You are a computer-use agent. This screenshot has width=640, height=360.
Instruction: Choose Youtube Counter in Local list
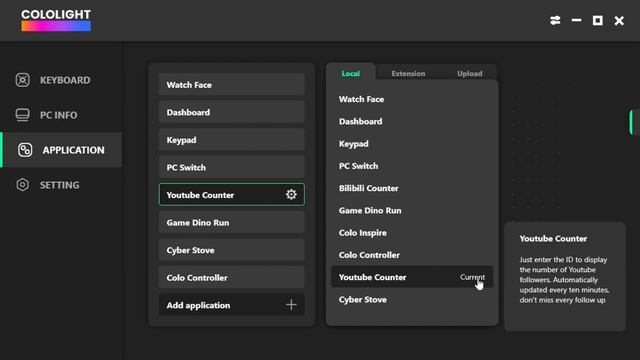tap(412, 277)
